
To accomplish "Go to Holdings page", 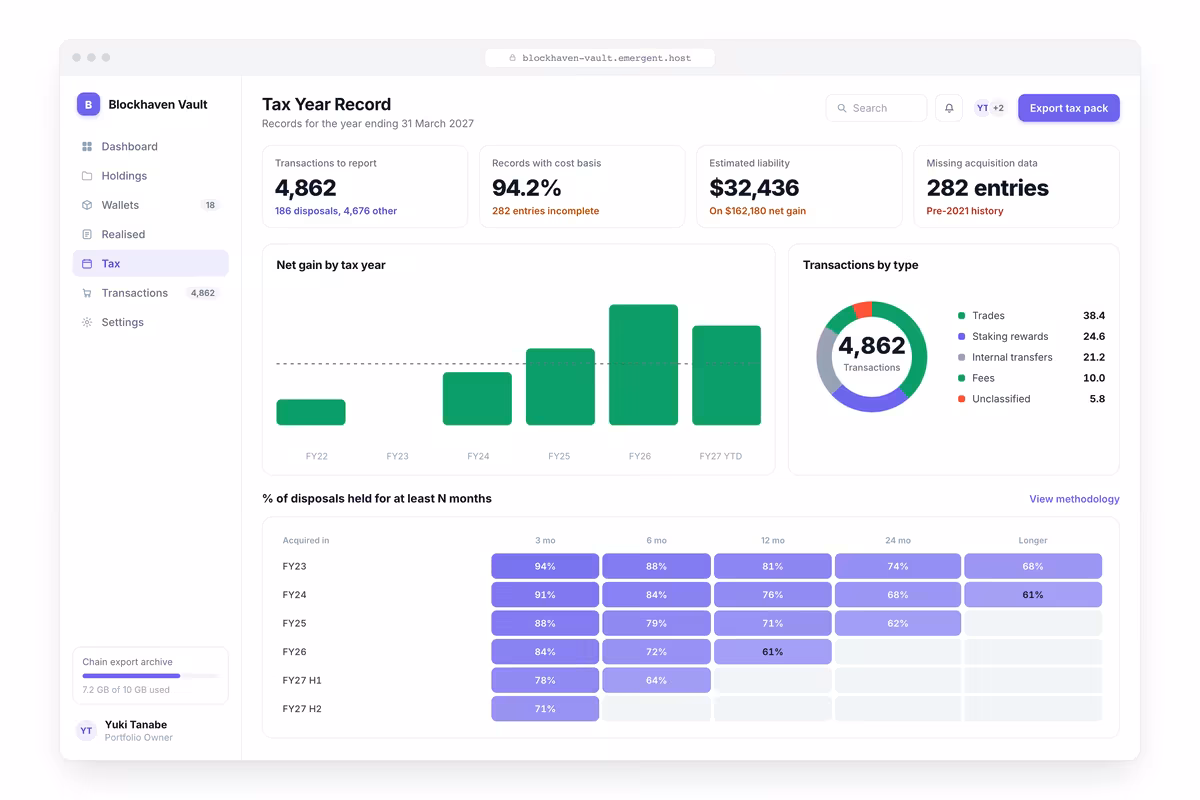I will point(151,176).
